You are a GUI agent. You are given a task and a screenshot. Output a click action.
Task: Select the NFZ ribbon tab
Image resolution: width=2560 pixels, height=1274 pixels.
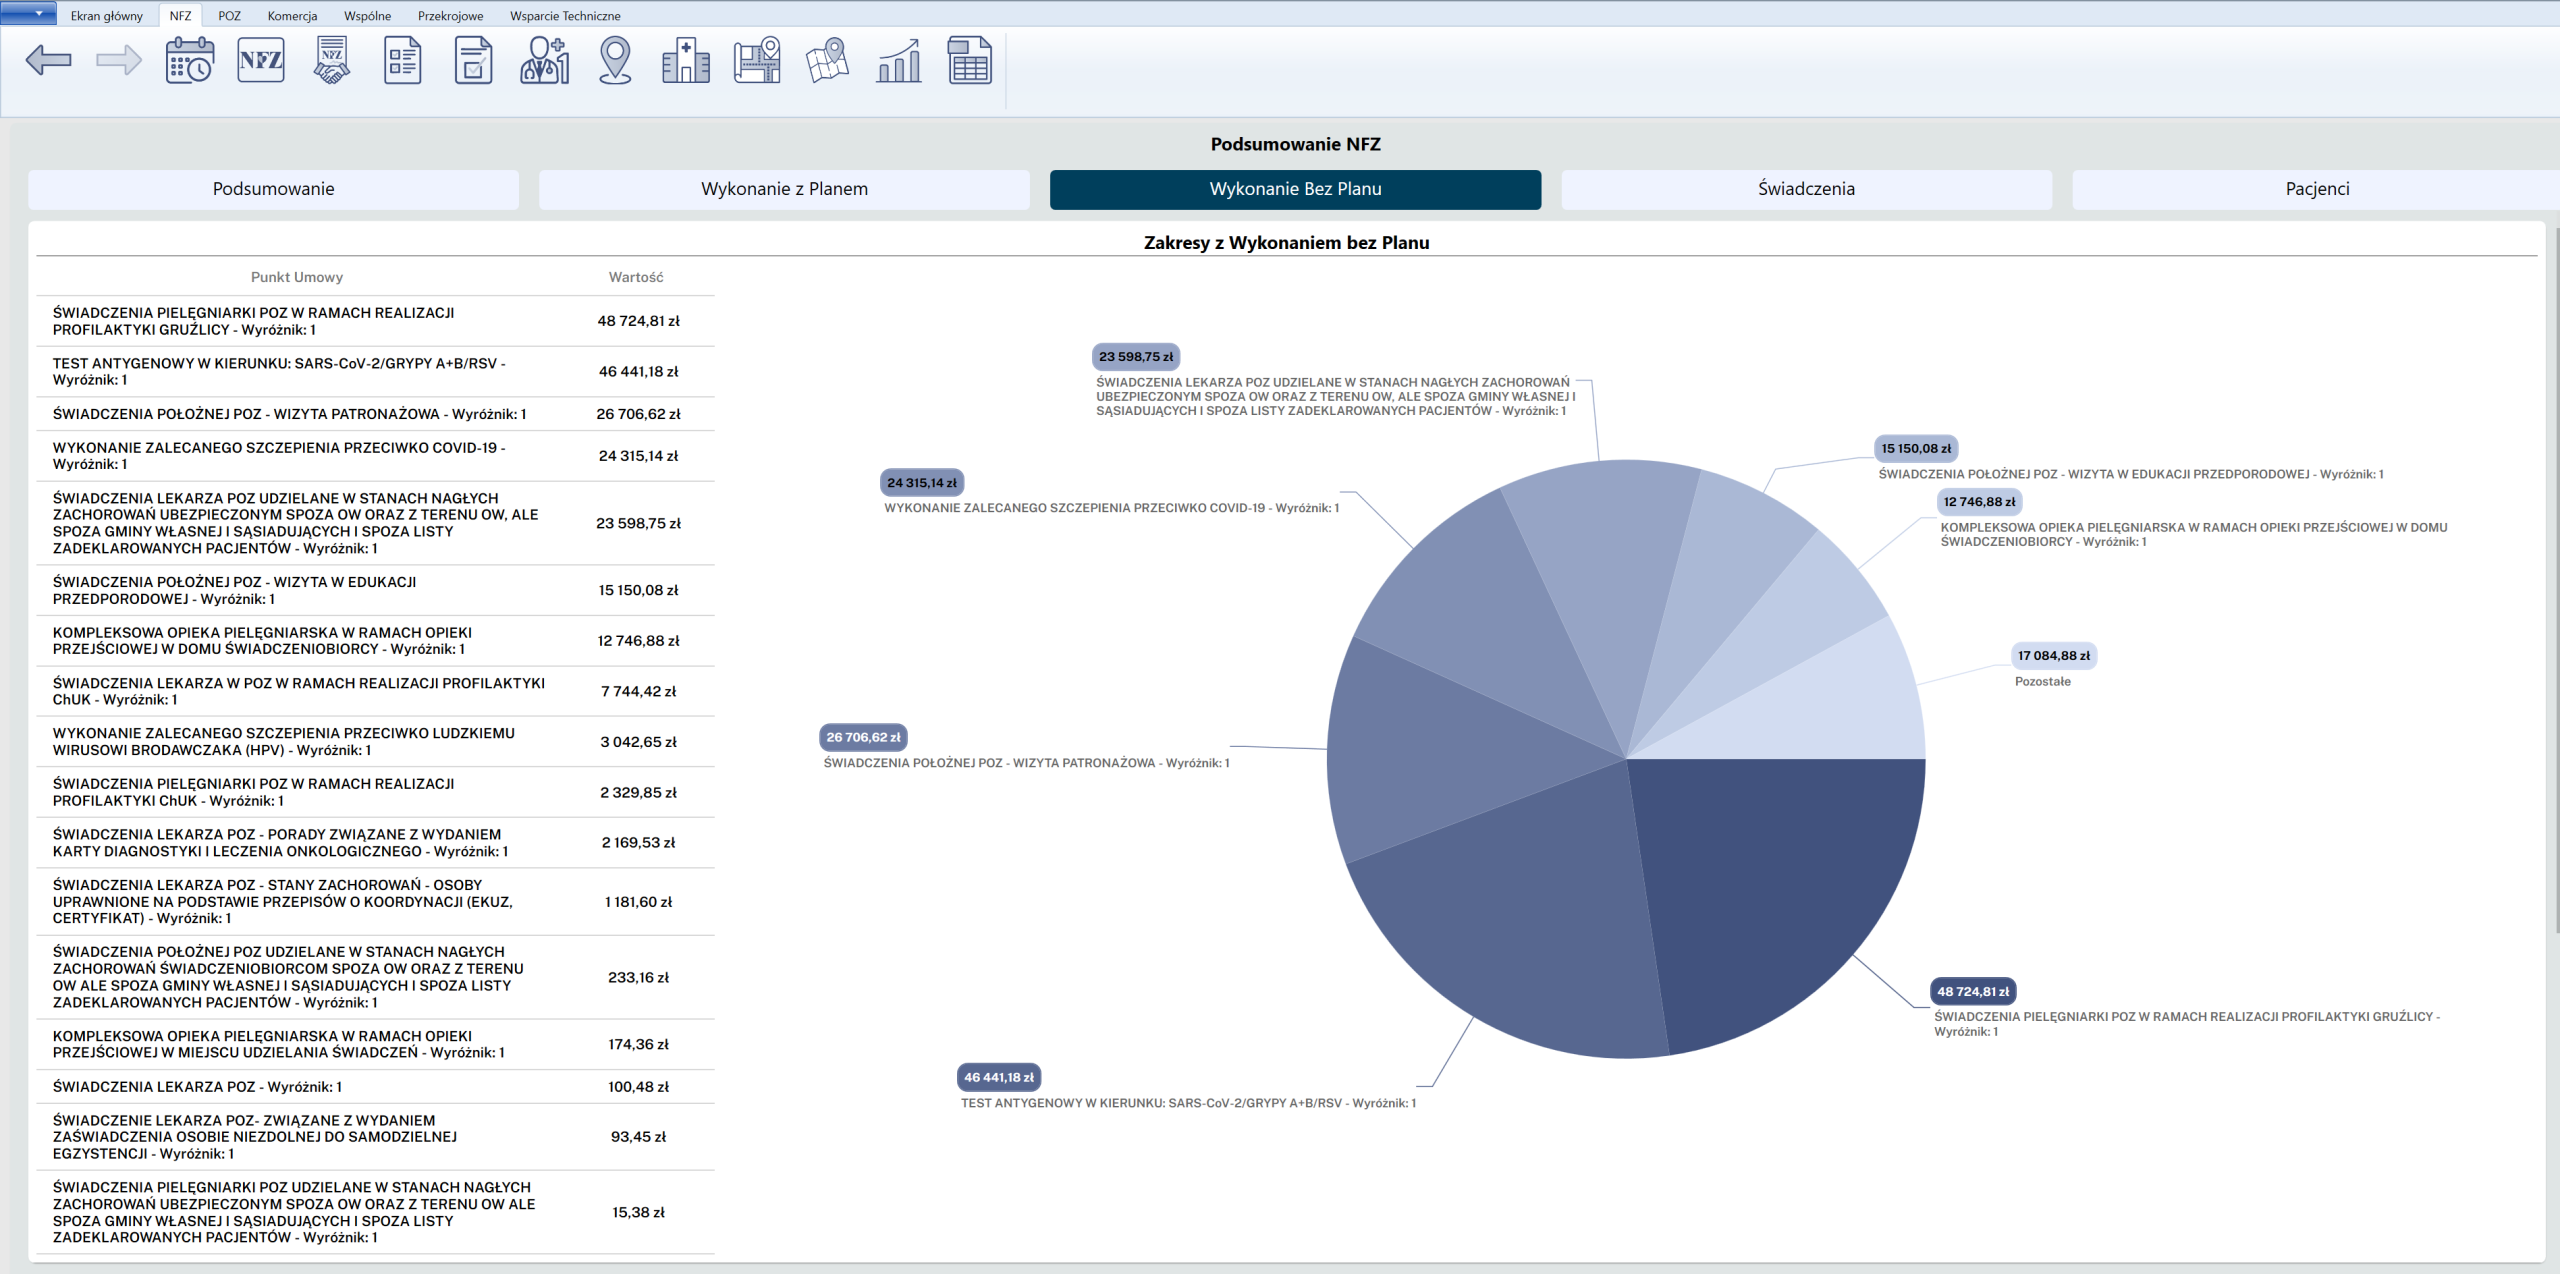tap(180, 16)
